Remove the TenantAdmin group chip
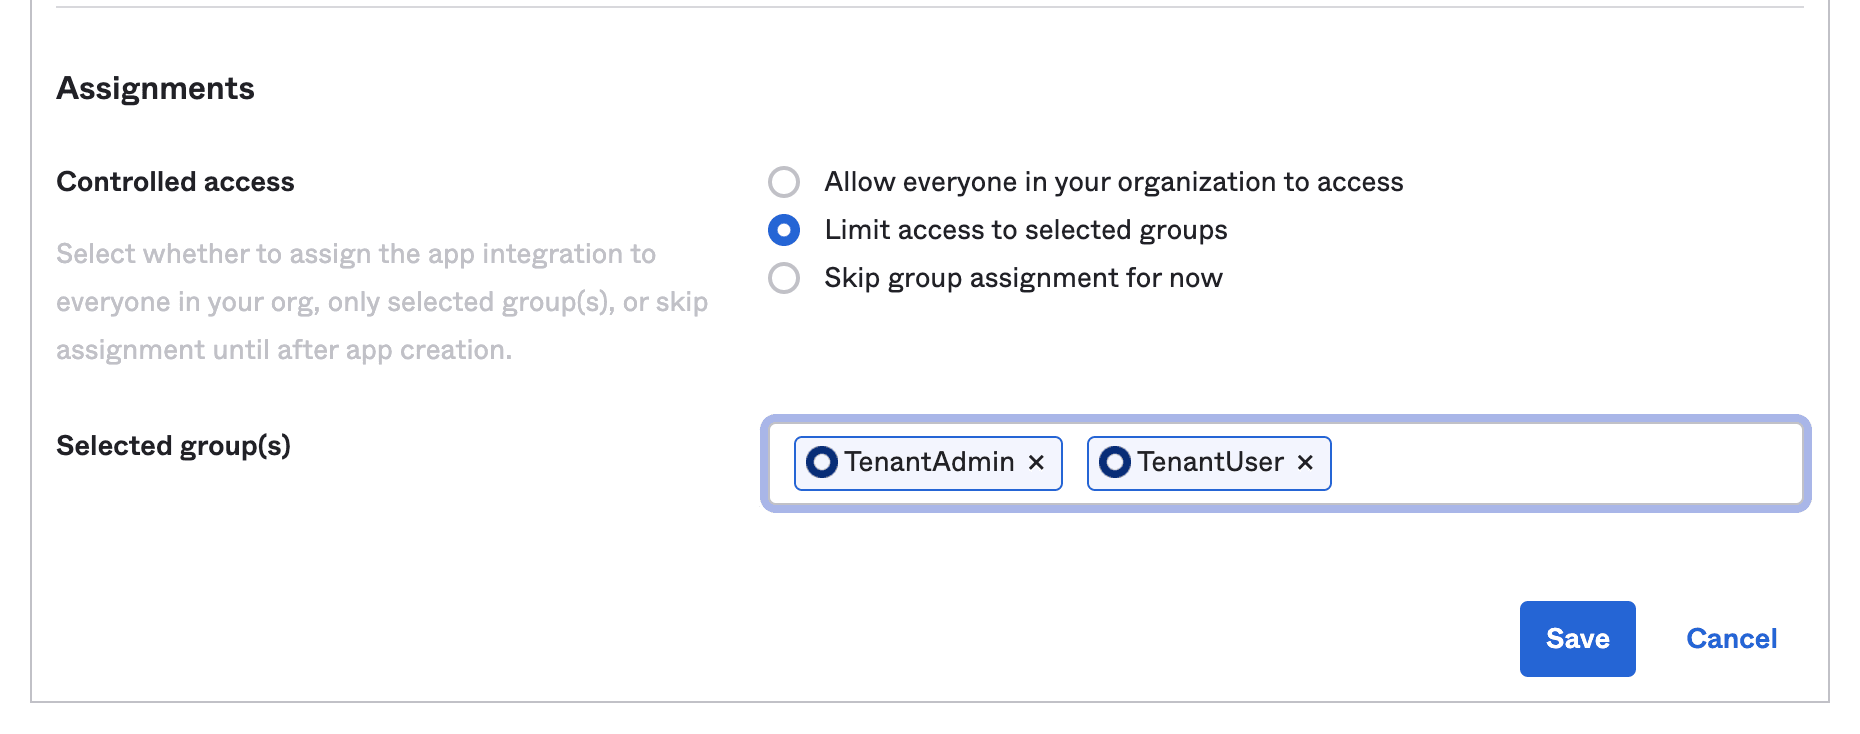 (x=1036, y=462)
